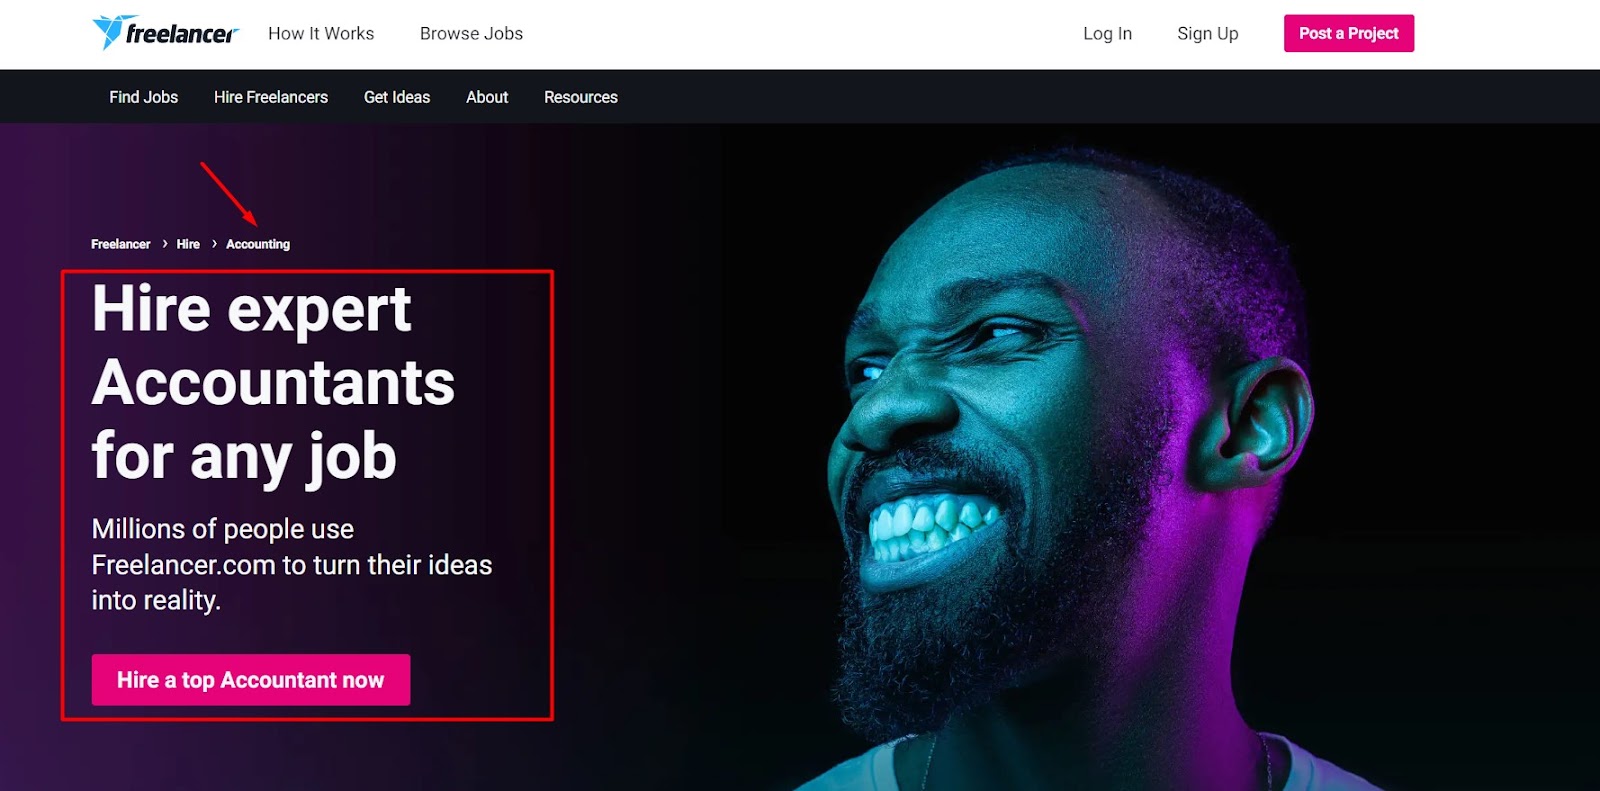Open the Get Ideas menu

point(397,97)
